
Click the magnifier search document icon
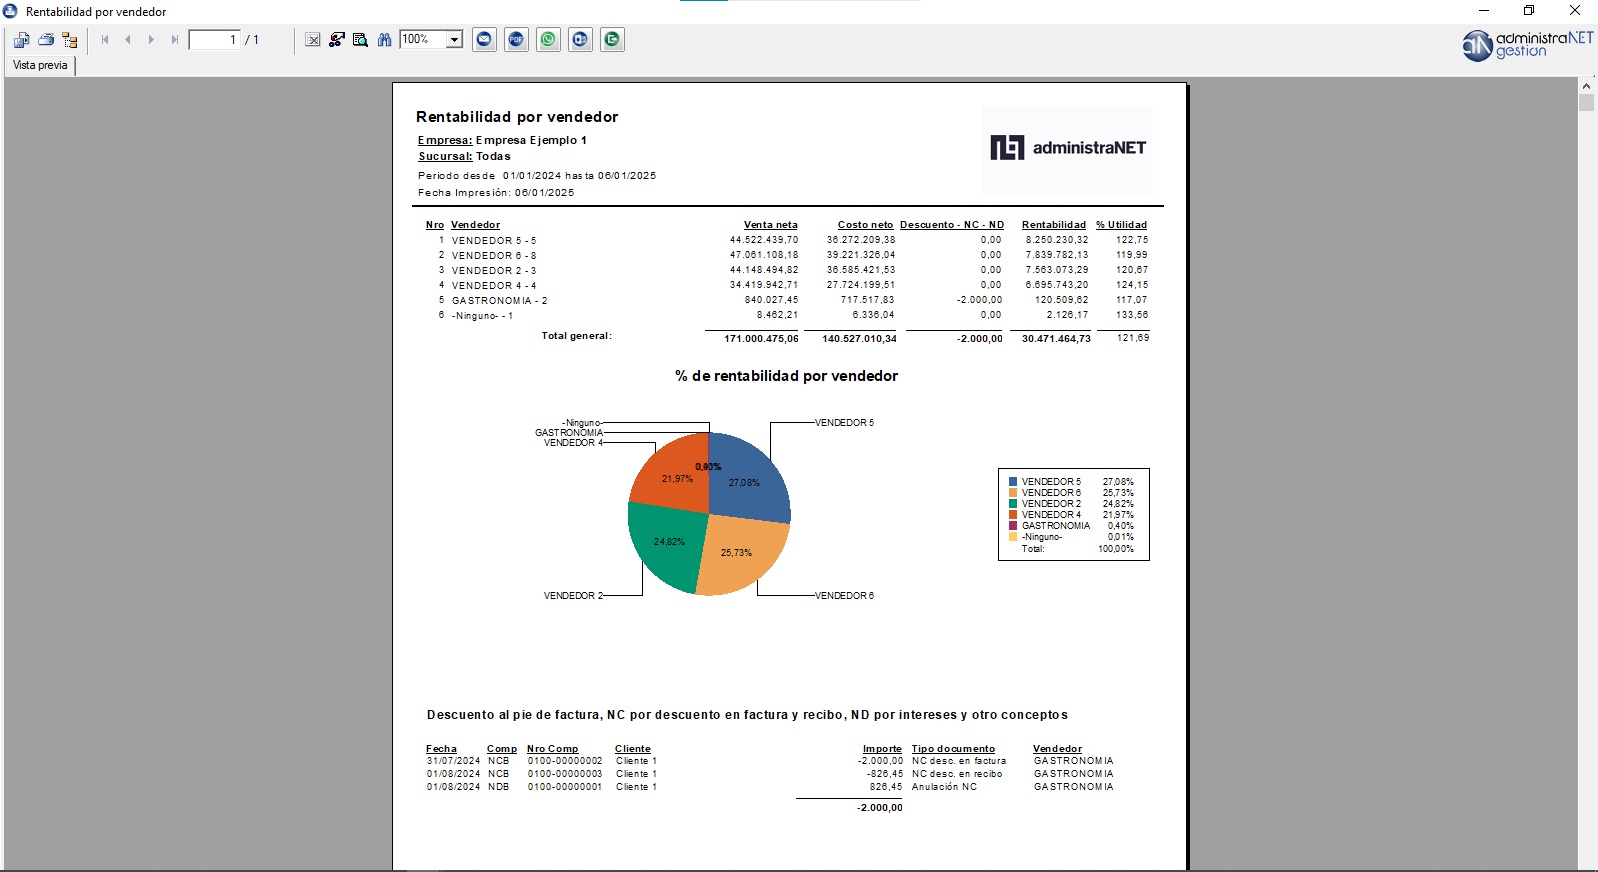pos(361,40)
